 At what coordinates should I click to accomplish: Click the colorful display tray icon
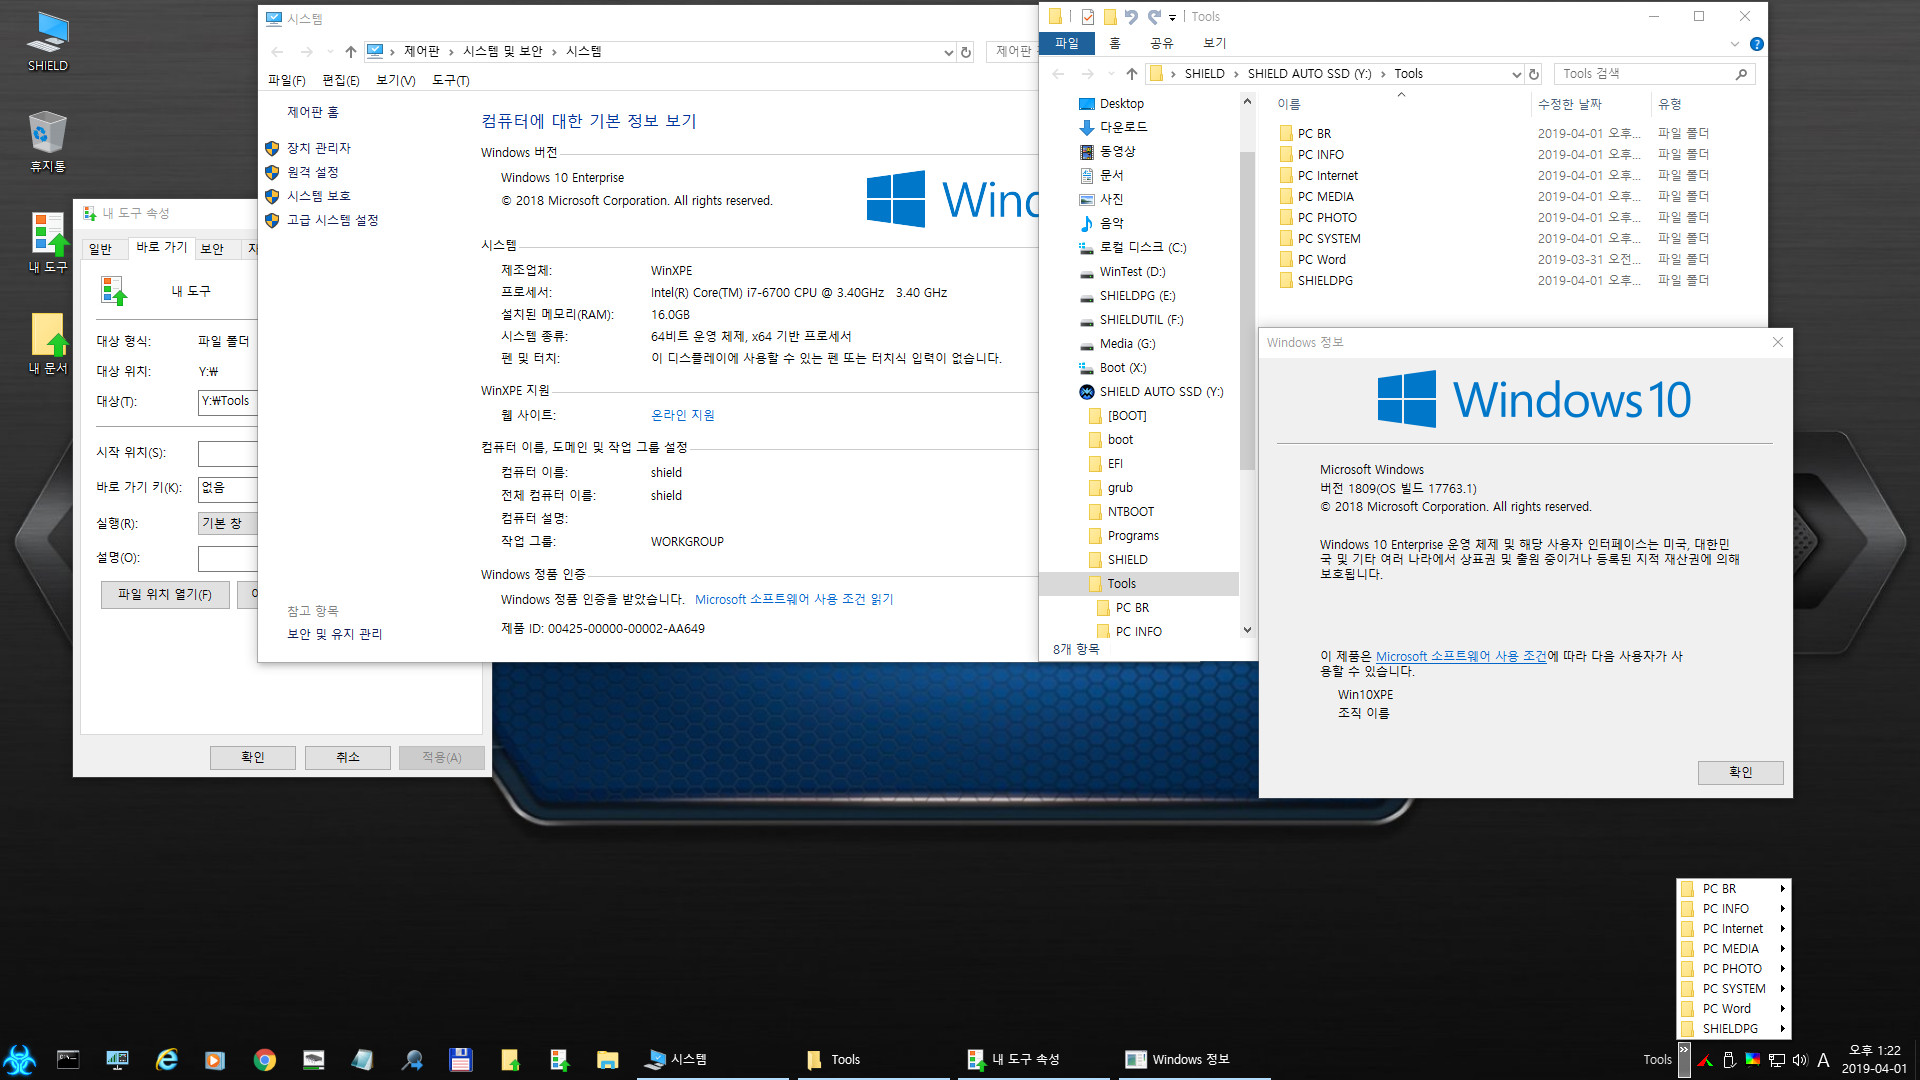tap(1752, 1060)
